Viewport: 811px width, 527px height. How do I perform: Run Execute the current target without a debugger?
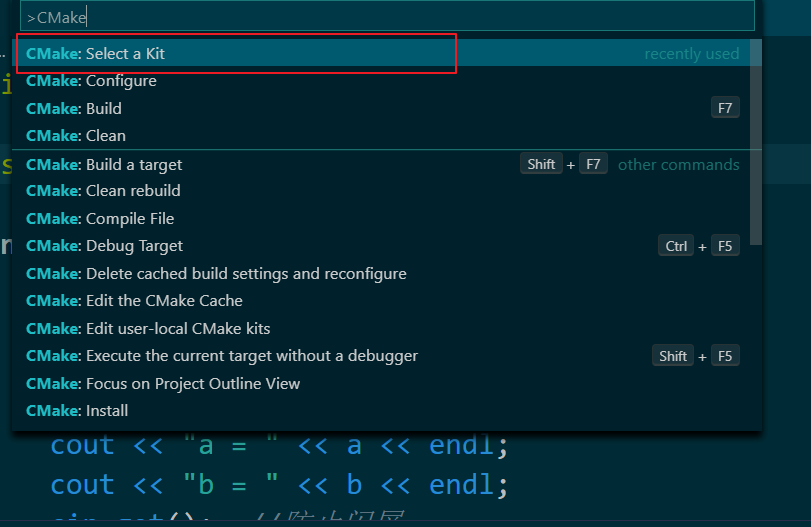pyautogui.click(x=387, y=356)
